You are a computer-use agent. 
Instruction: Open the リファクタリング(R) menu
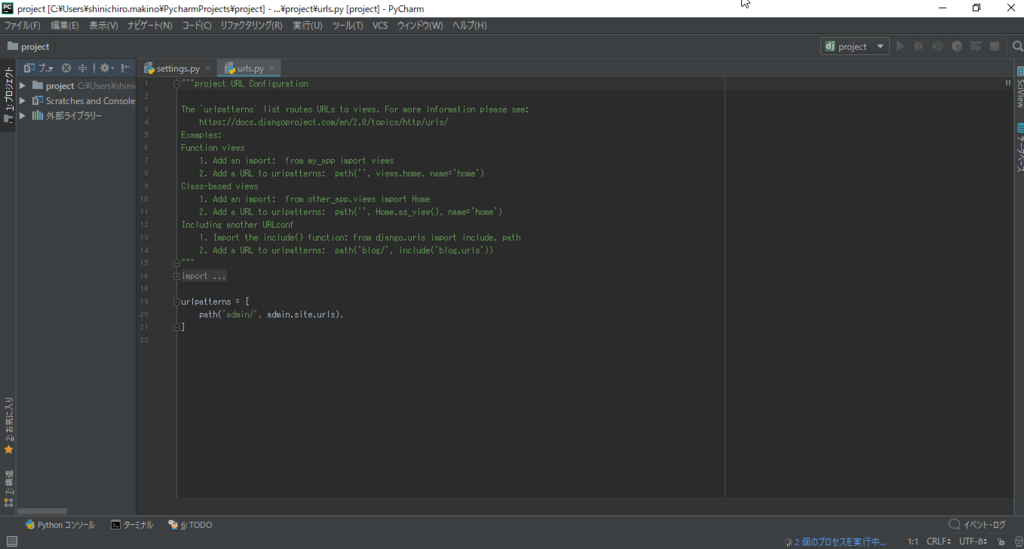click(251, 25)
